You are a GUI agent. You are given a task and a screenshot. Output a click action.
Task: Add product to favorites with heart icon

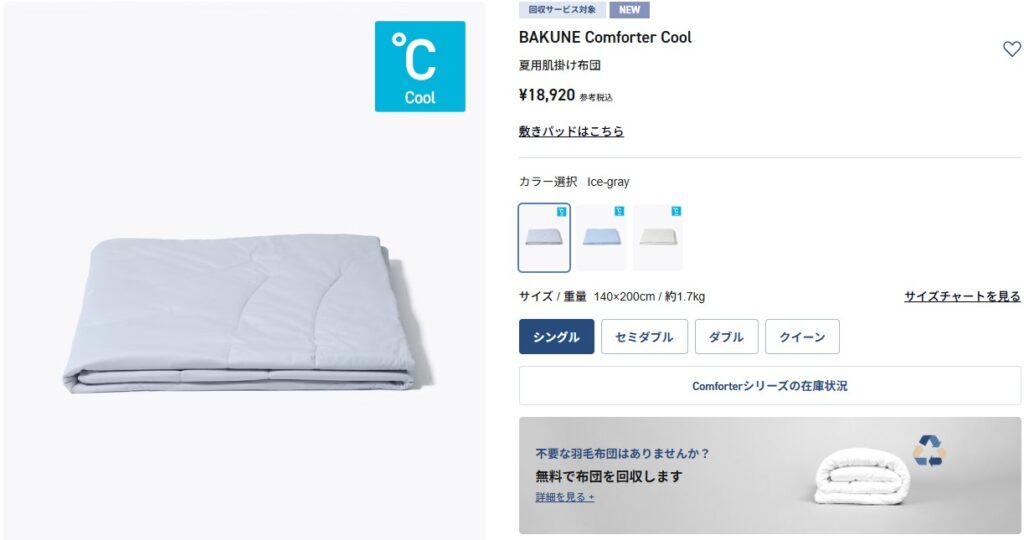tap(1012, 49)
